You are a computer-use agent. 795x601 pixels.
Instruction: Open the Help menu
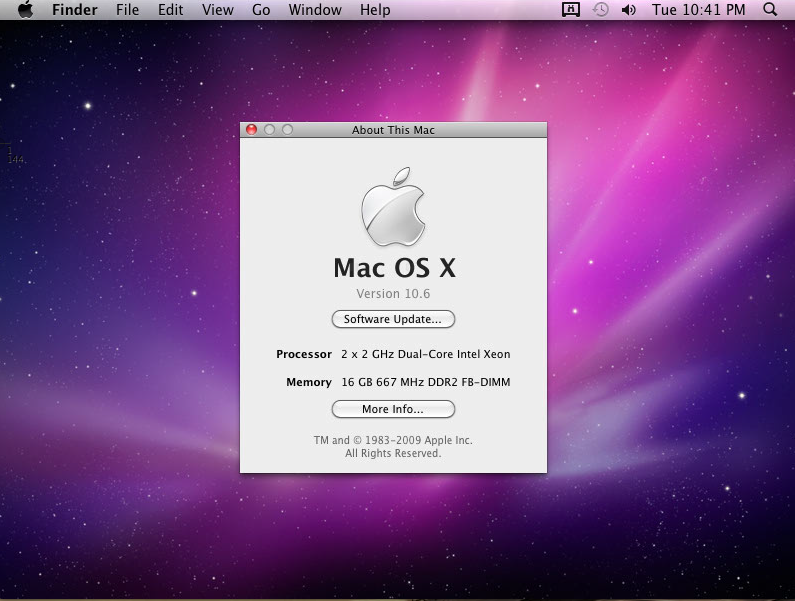[375, 10]
